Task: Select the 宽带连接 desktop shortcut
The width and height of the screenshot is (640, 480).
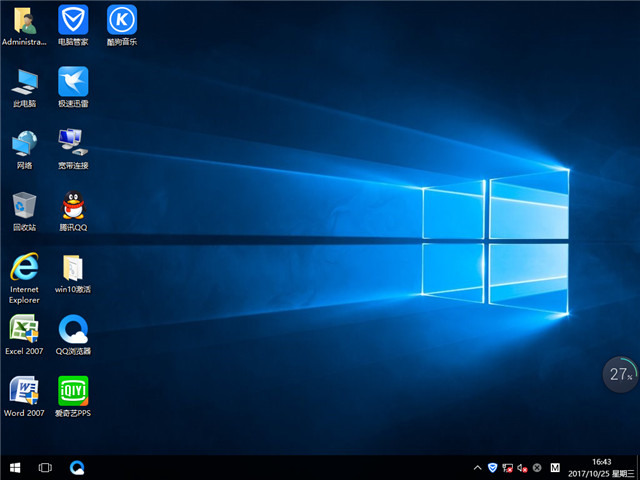Action: pos(72,143)
